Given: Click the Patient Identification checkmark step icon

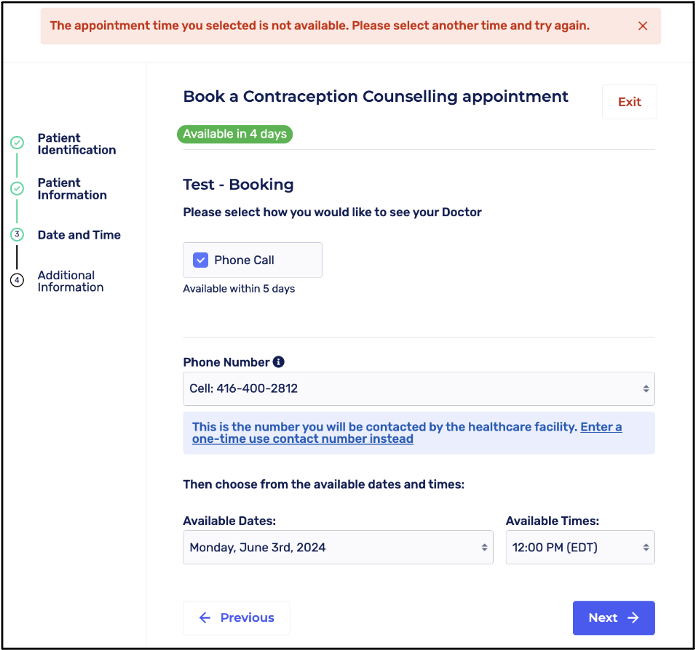Looking at the screenshot, I should click(17, 143).
